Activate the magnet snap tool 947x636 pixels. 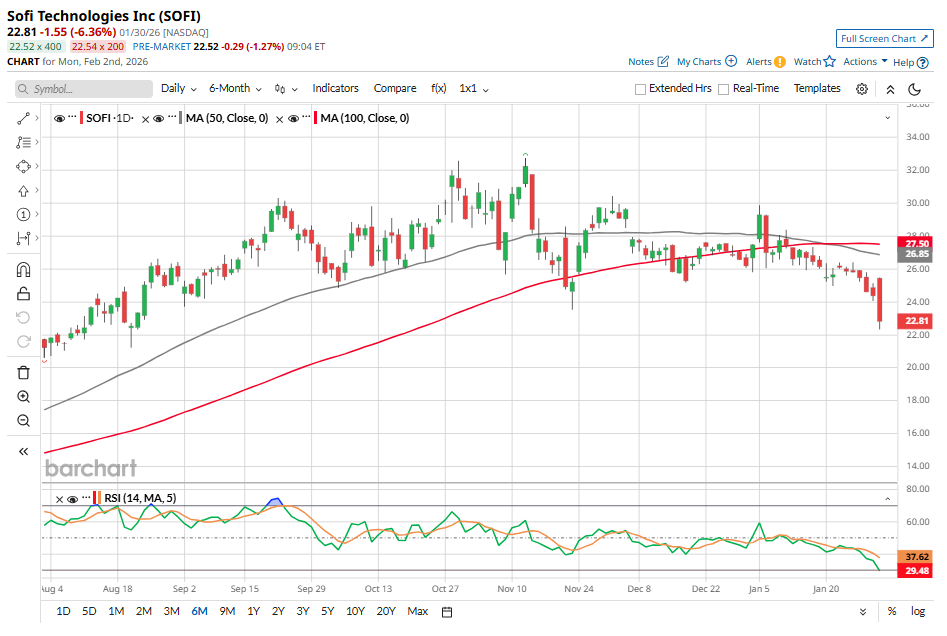[x=23, y=269]
